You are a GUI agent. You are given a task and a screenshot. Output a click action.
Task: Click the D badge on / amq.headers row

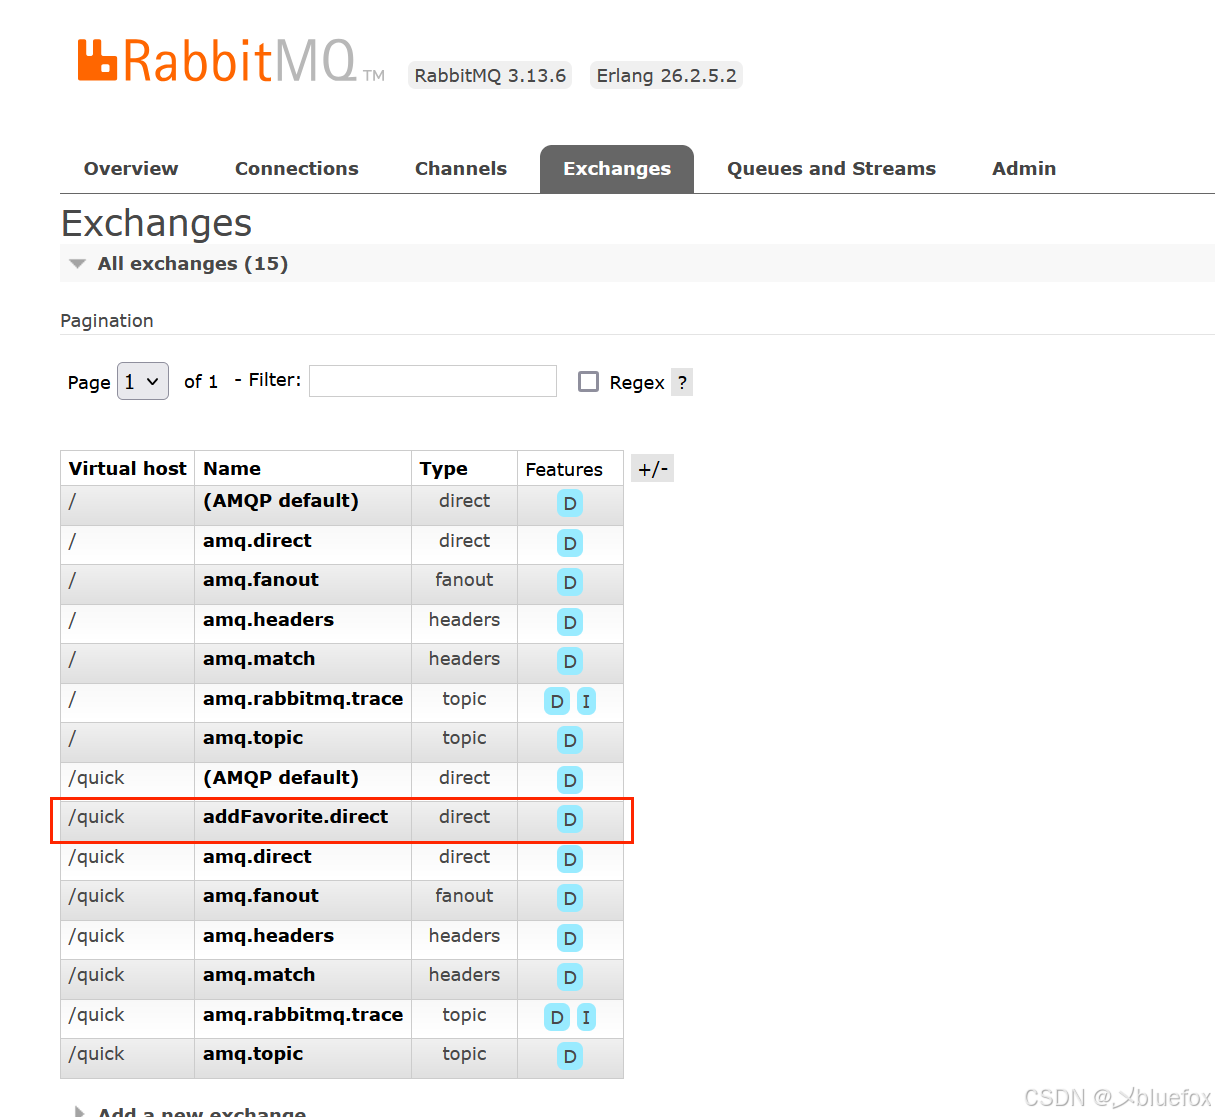570,622
